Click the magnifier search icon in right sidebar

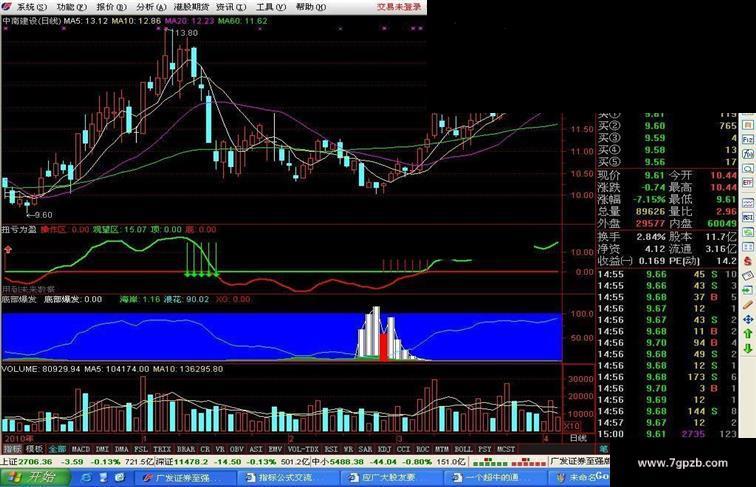747,168
